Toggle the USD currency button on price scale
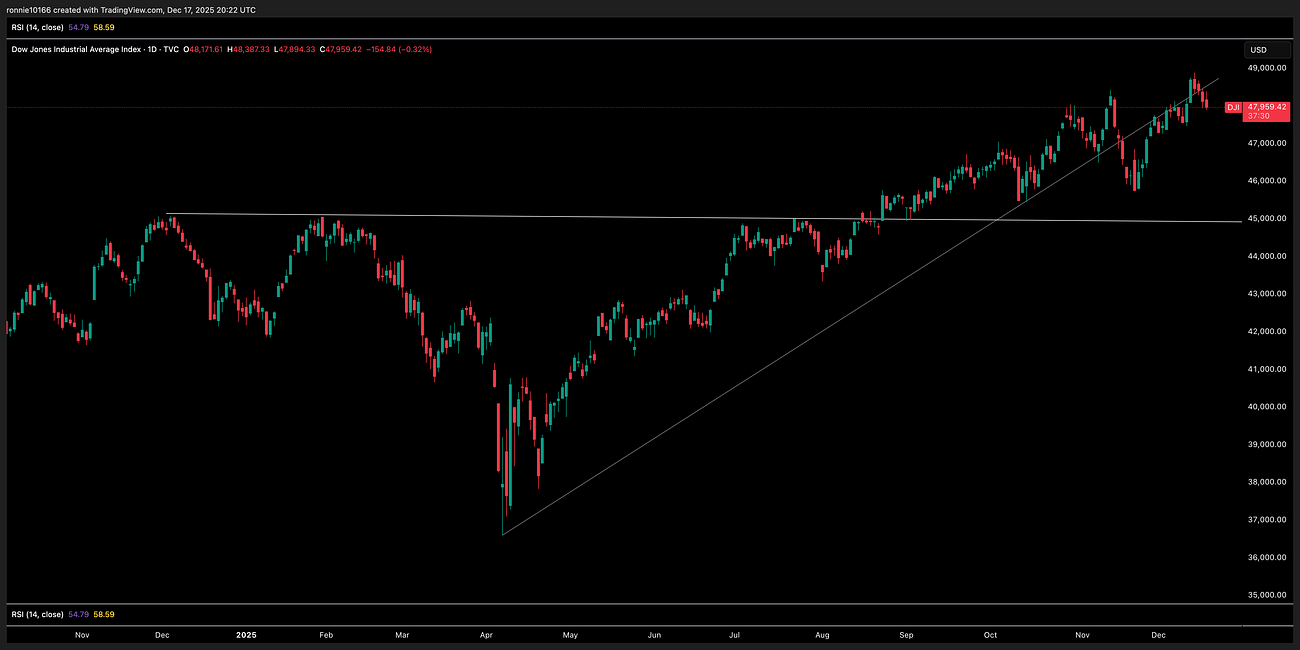The height and width of the screenshot is (650, 1300). click(1266, 49)
